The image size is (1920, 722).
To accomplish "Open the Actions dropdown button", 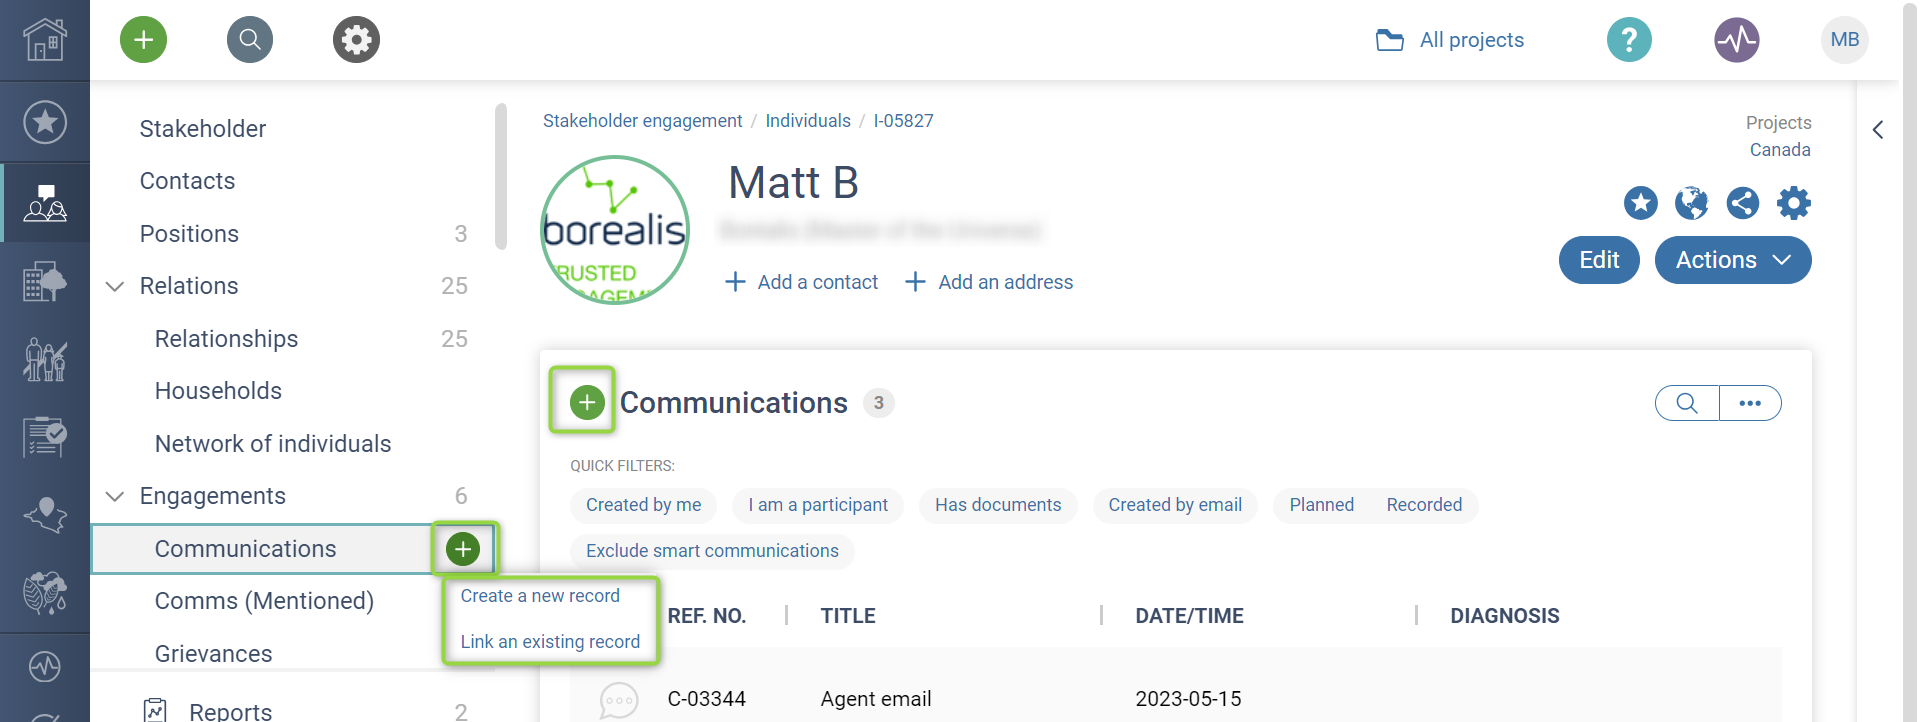I will click(1732, 260).
